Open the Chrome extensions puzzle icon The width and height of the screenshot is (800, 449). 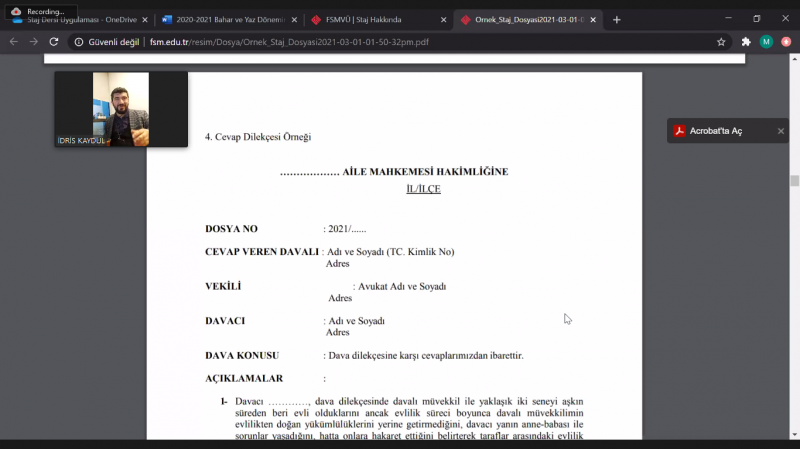[x=746, y=42]
